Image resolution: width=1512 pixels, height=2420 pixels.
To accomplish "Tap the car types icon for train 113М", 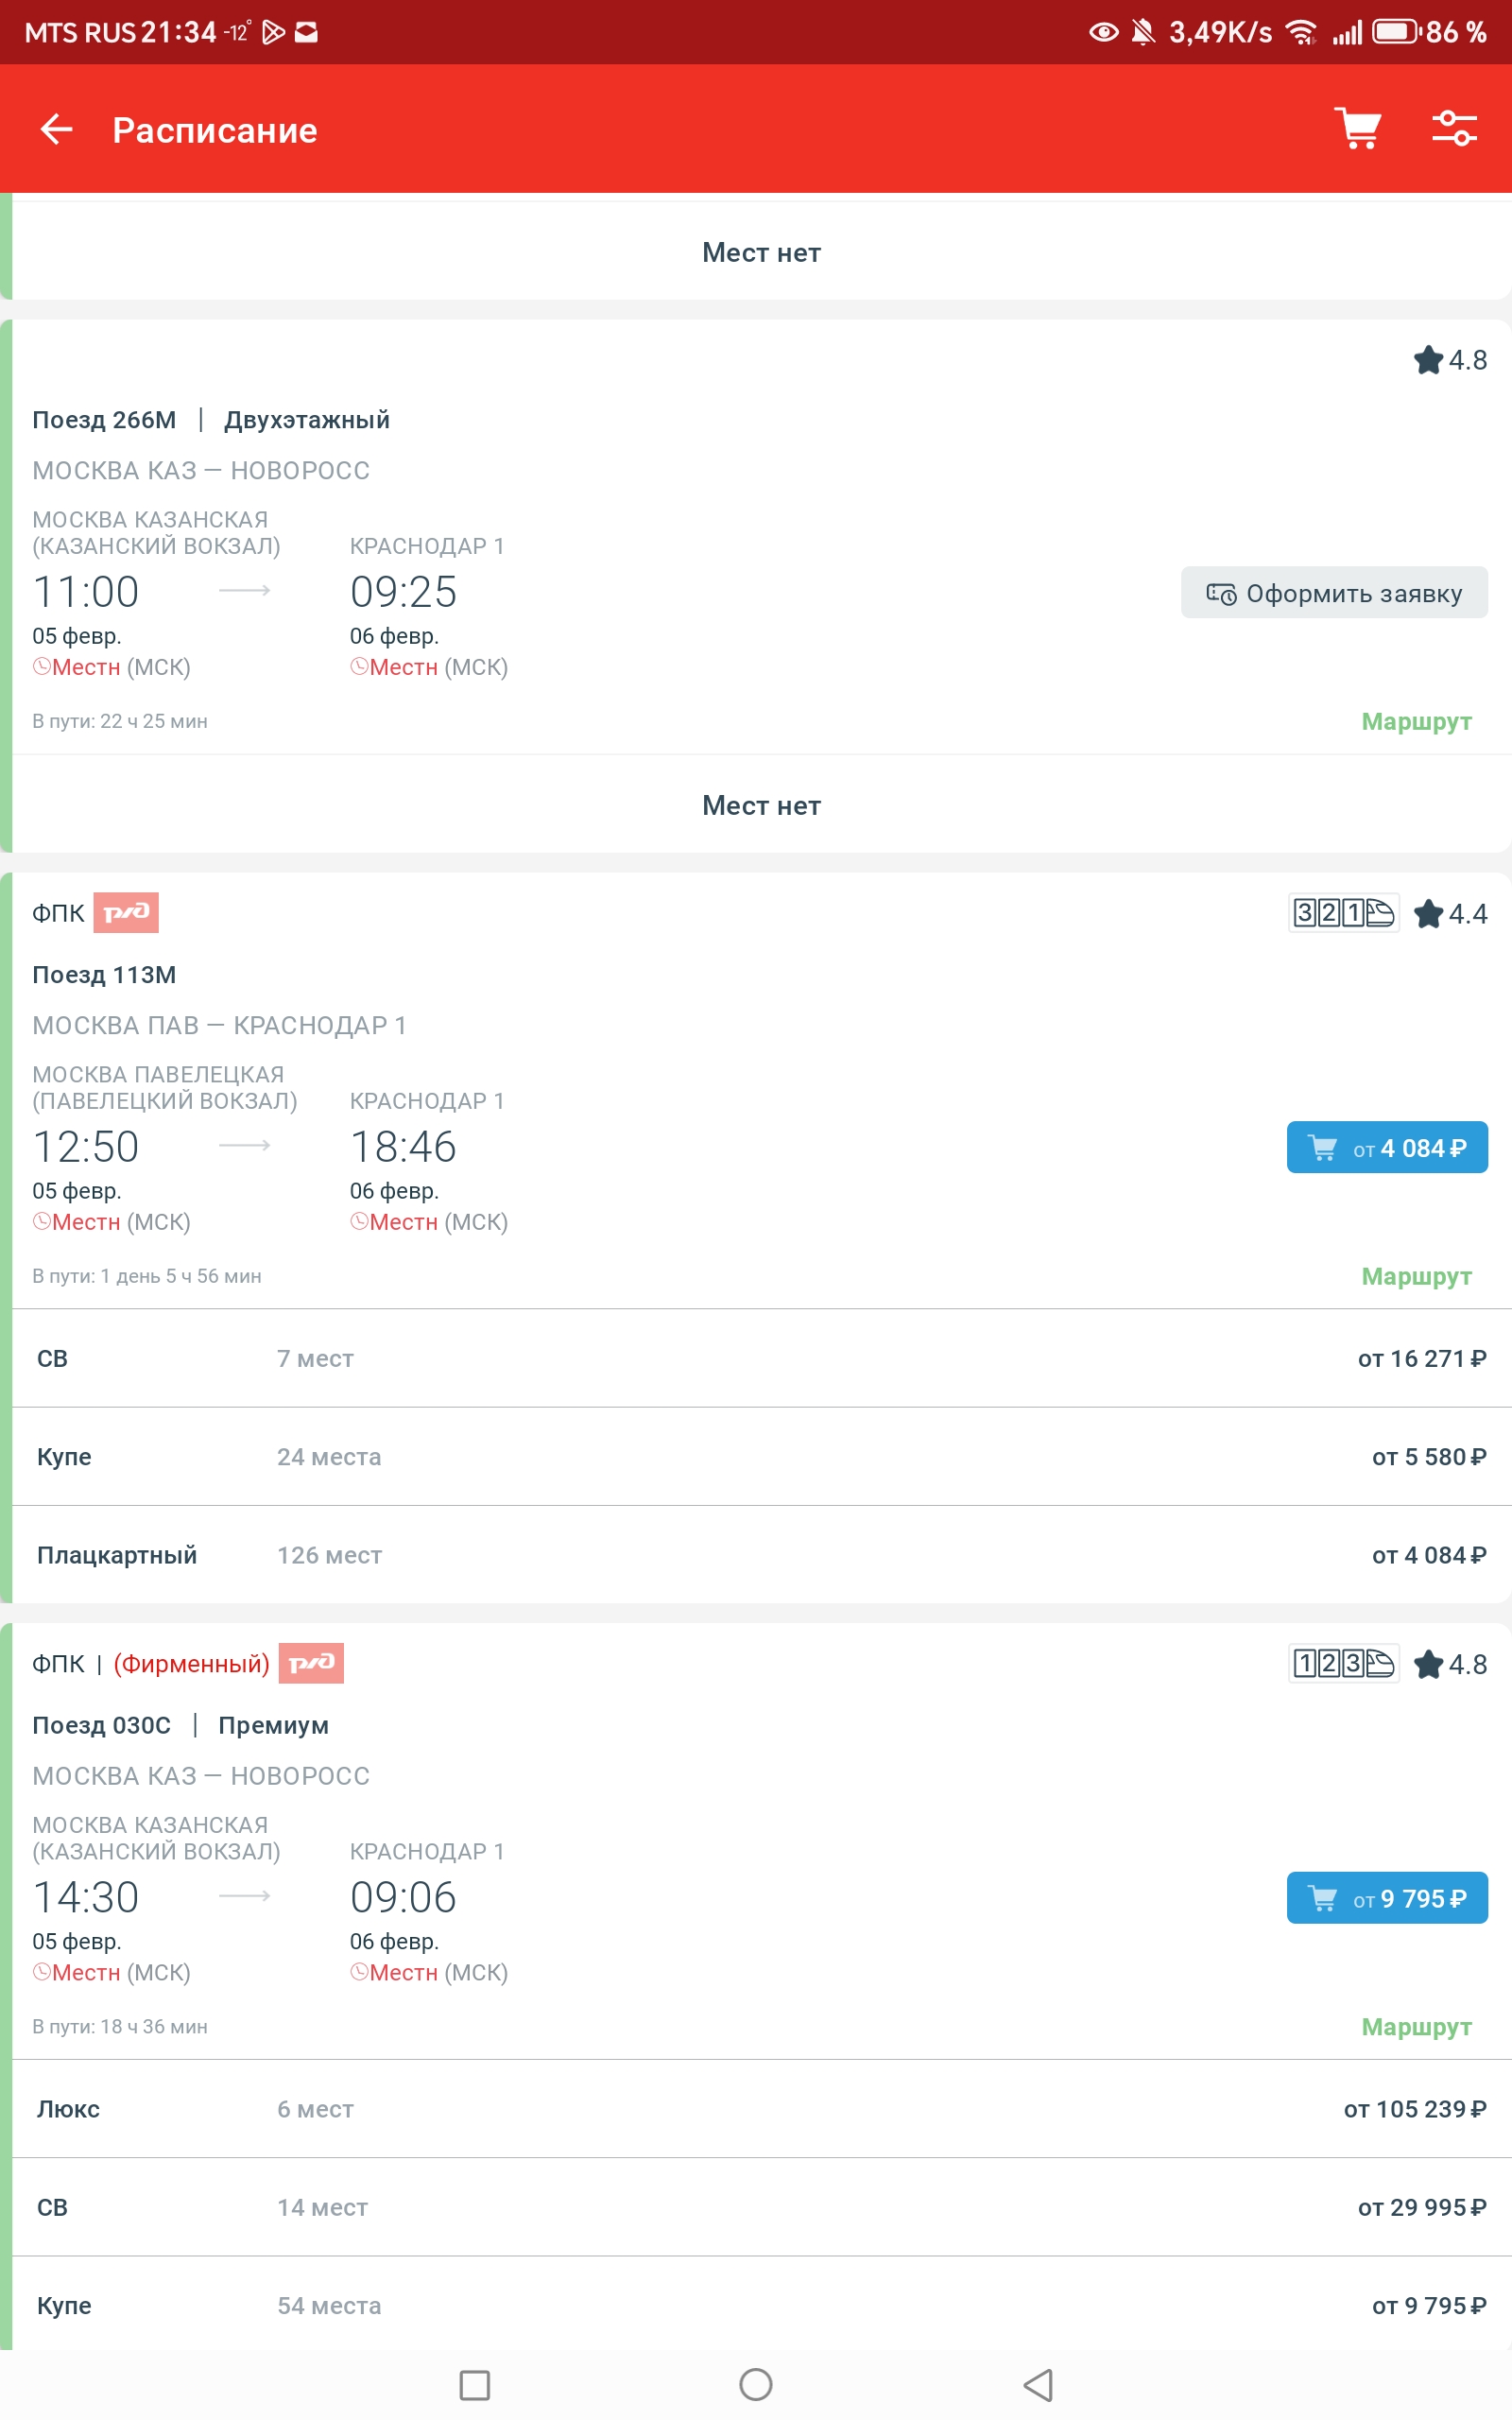I will click(1343, 913).
